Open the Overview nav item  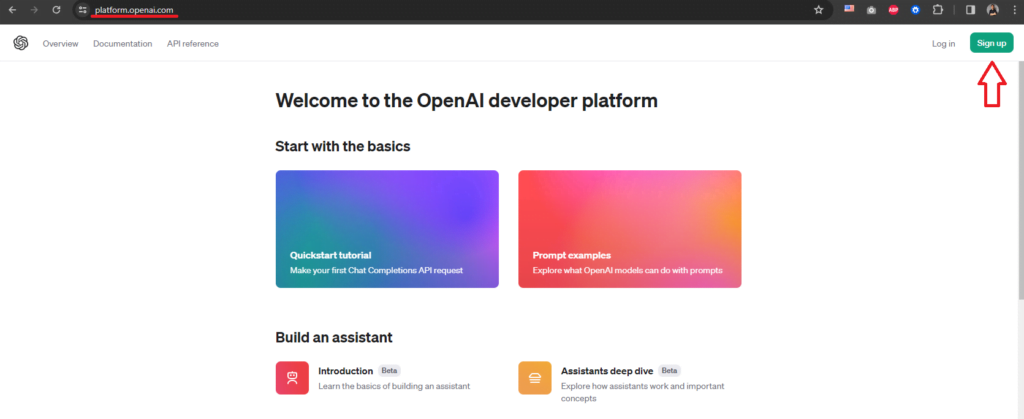[60, 44]
